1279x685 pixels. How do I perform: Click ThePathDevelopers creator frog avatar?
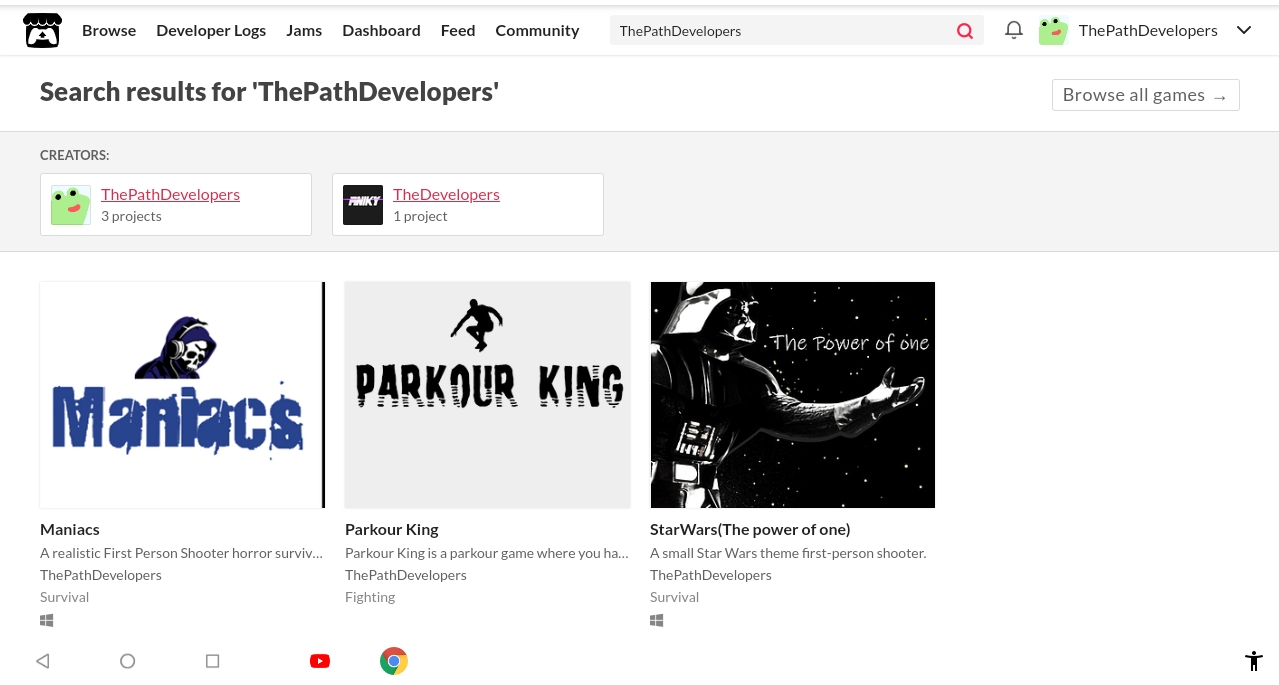[71, 205]
